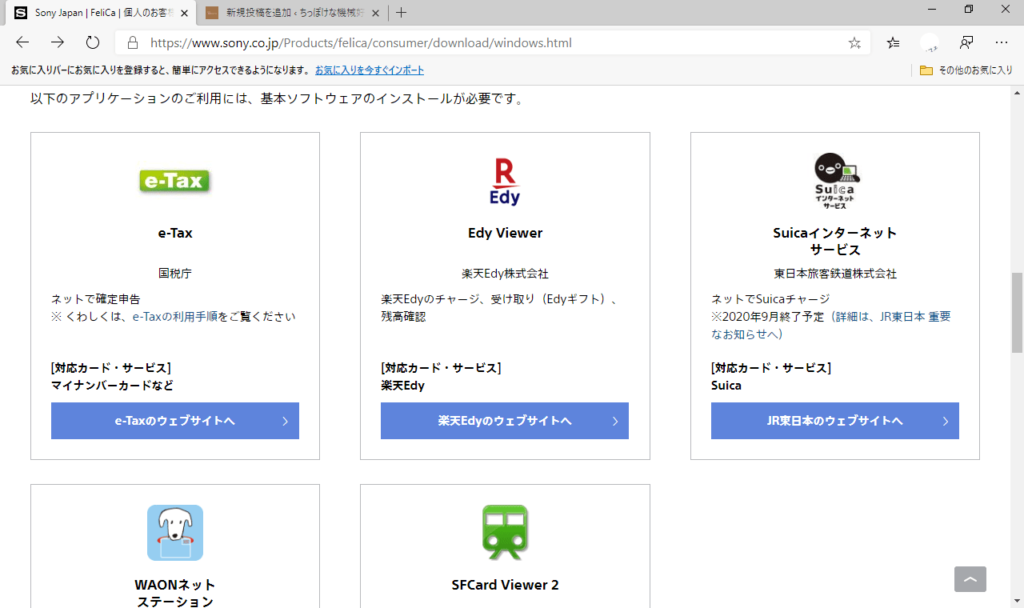
Task: Select the ネットで確定申告 description text
Action: pos(96,299)
